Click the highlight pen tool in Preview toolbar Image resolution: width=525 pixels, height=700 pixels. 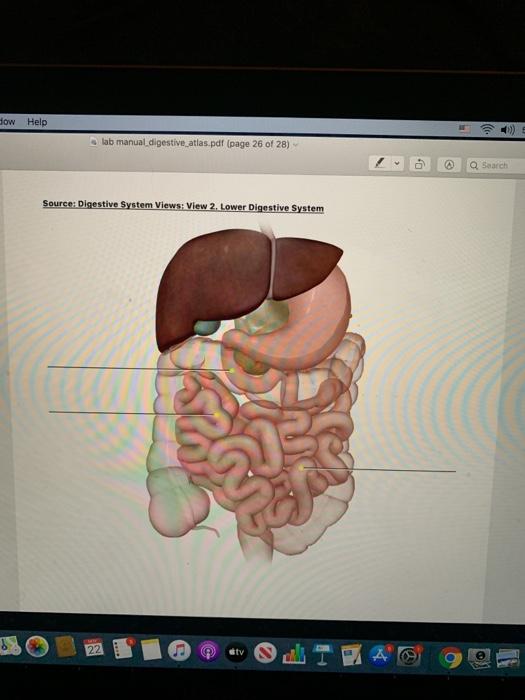pos(380,163)
